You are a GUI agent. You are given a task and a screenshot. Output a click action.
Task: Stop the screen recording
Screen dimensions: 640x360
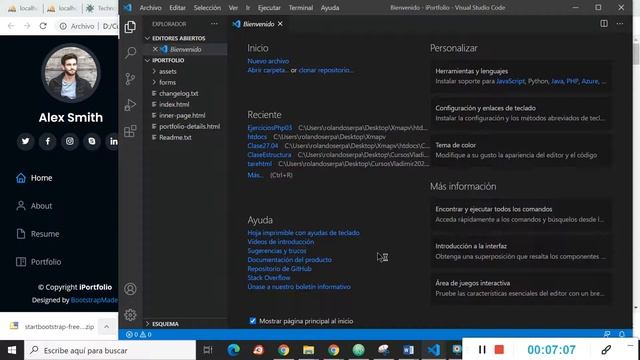[499, 350]
